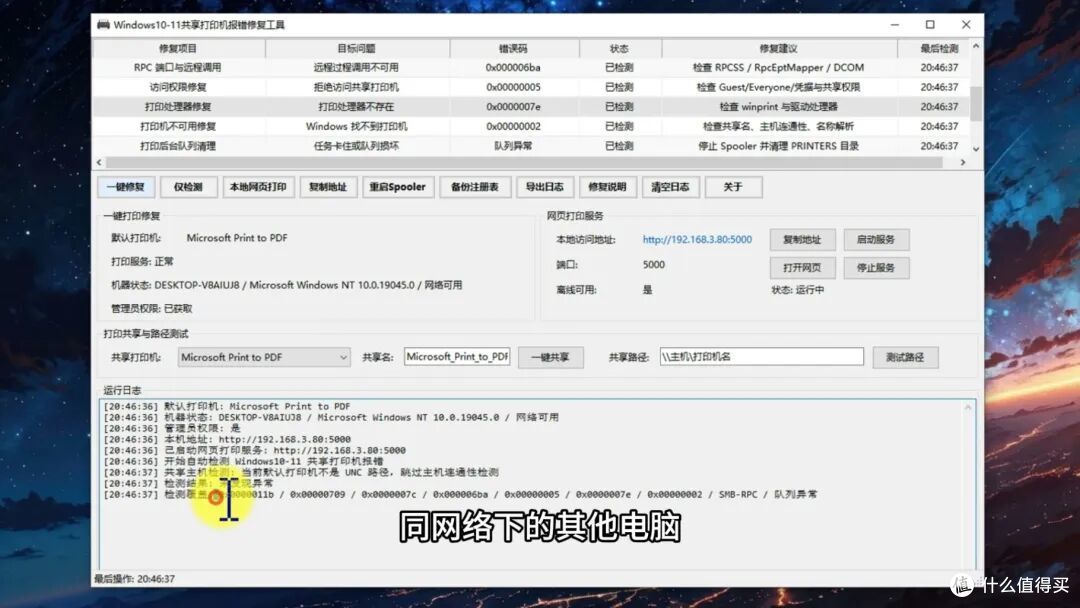Click the 清空日志 button
The image size is (1080, 608).
(670, 187)
